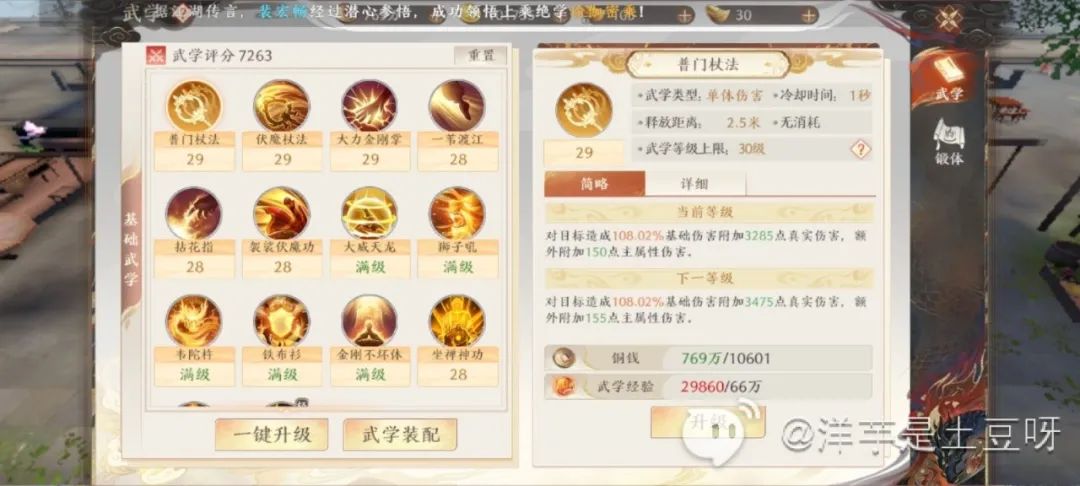Screen dimensions: 1080x486
Task: Select the 狮子吼 skill icon
Action: pyautogui.click(x=457, y=213)
